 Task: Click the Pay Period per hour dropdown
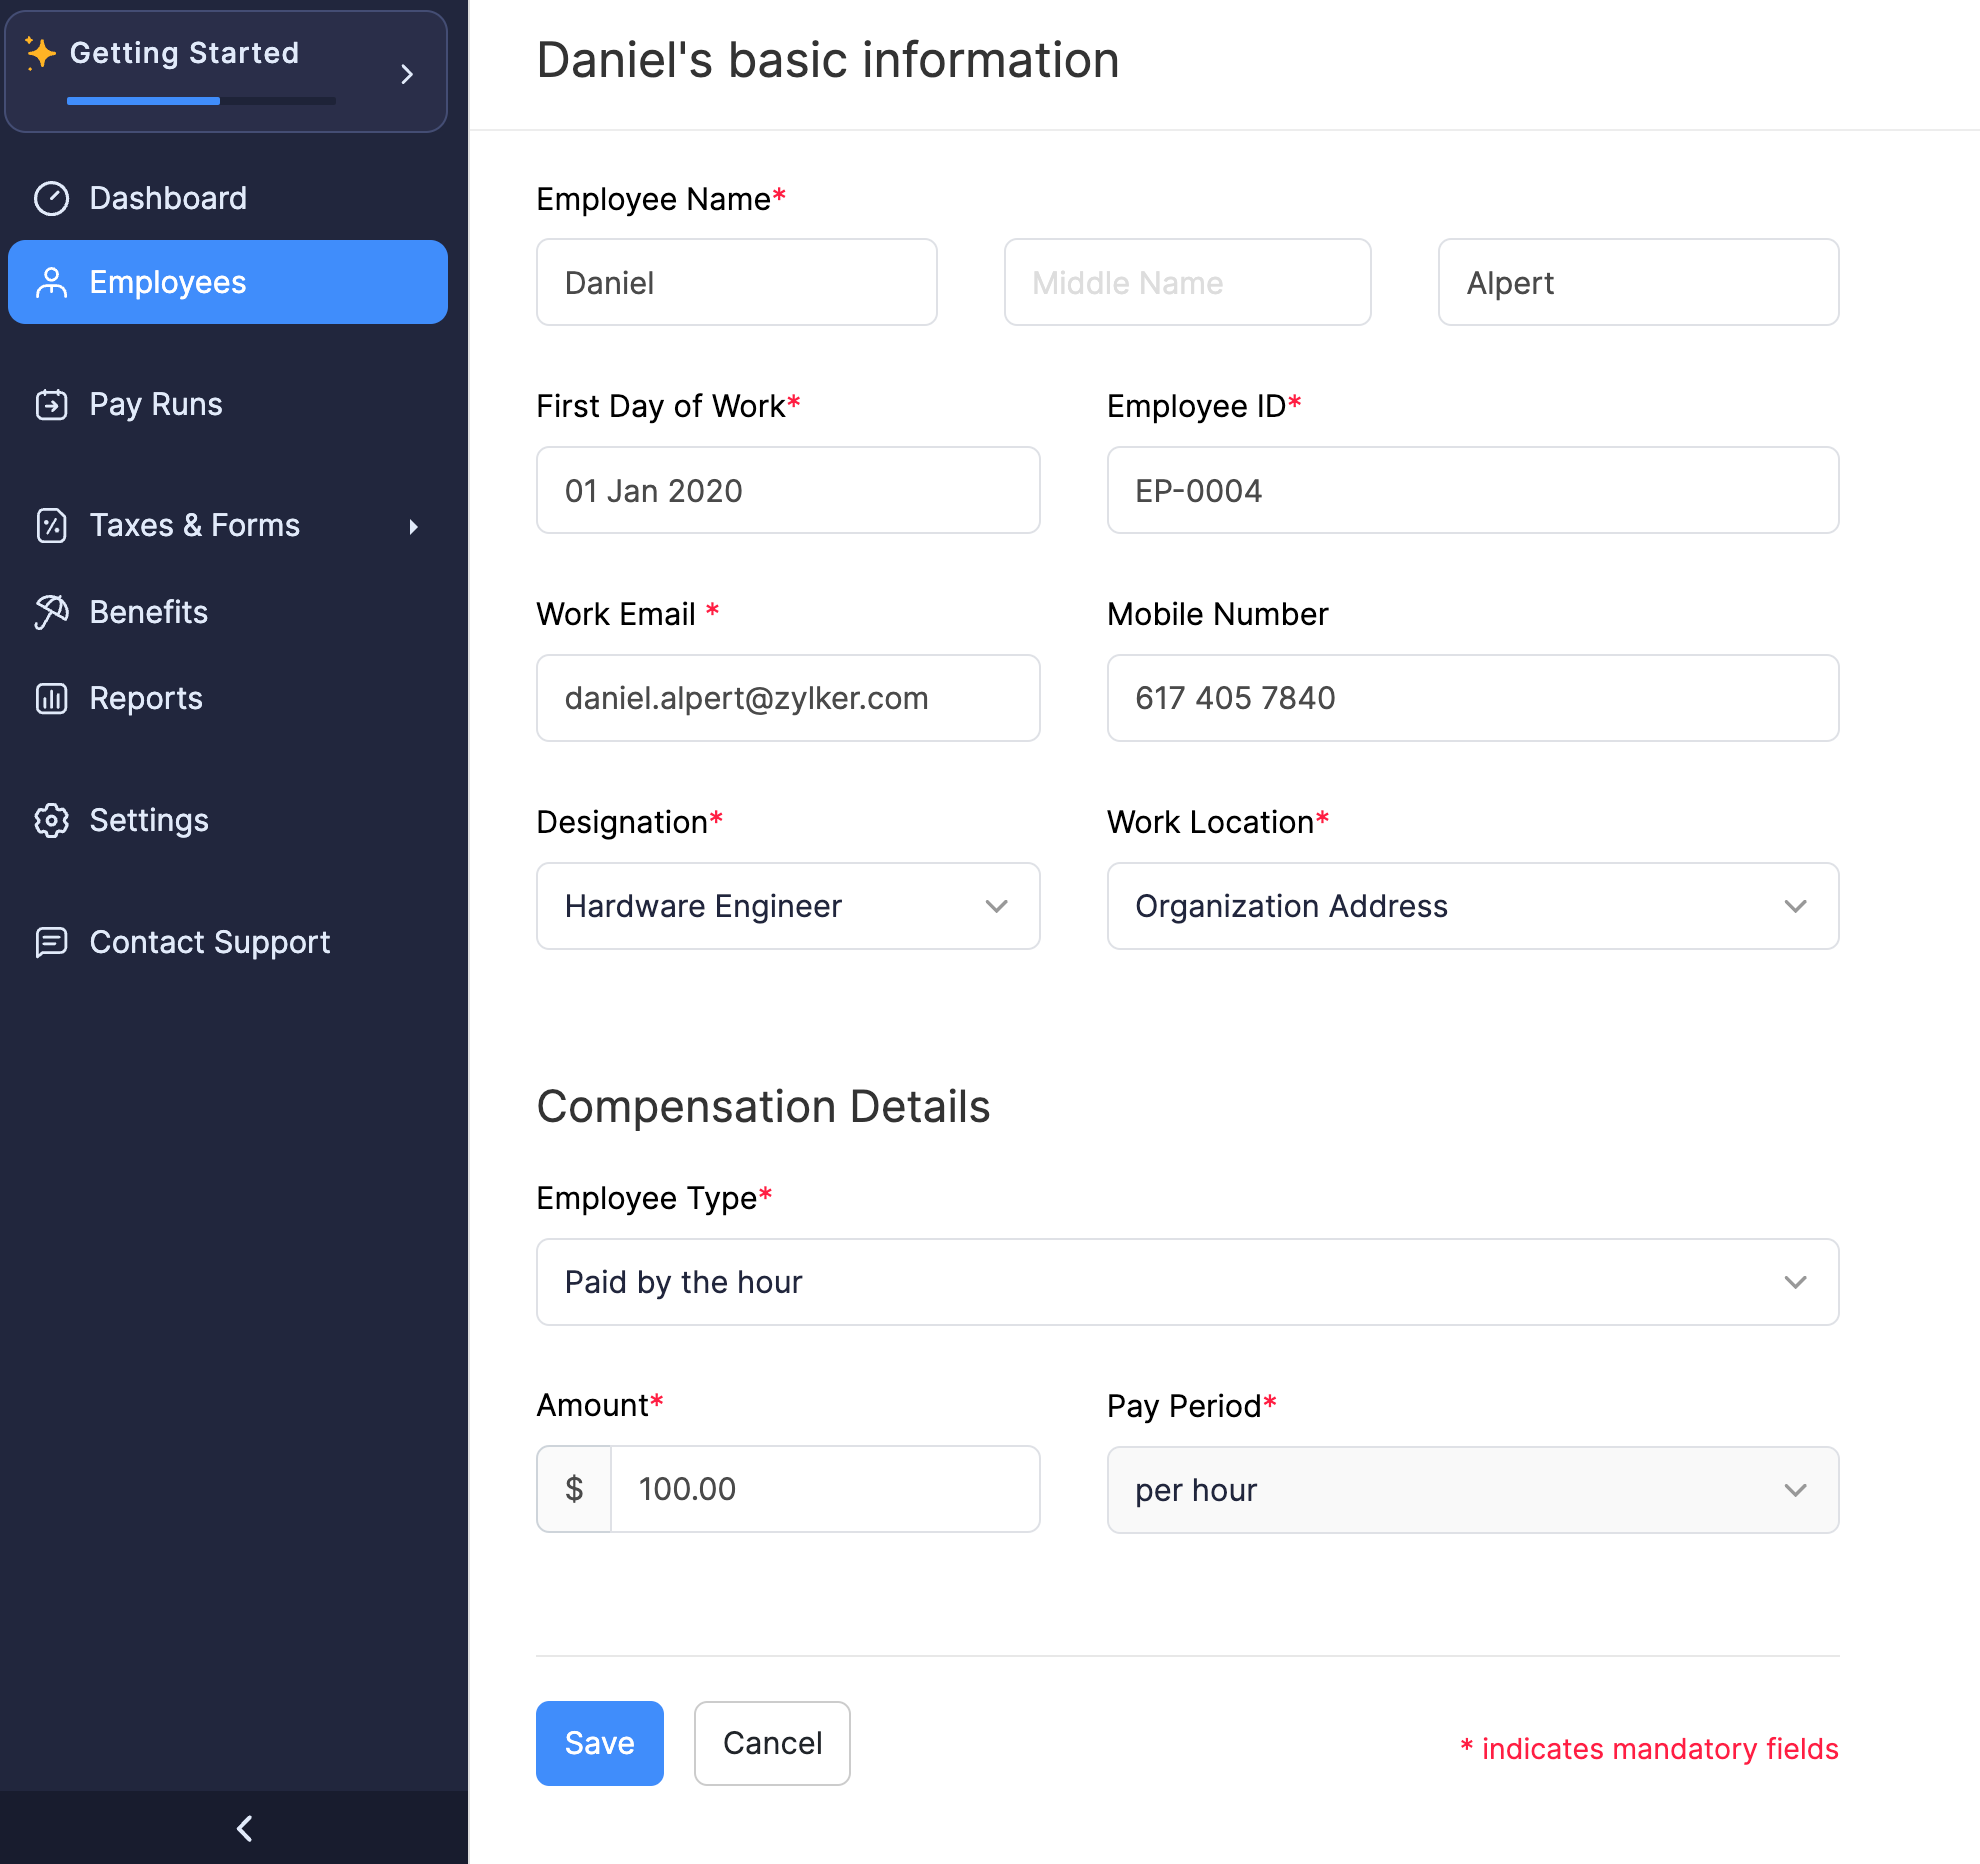tap(1472, 1489)
